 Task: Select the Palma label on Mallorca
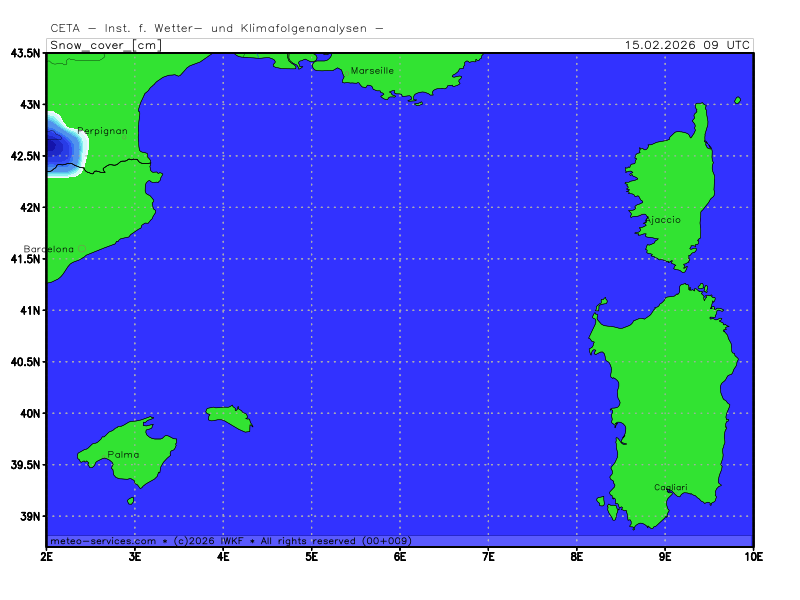coord(123,455)
